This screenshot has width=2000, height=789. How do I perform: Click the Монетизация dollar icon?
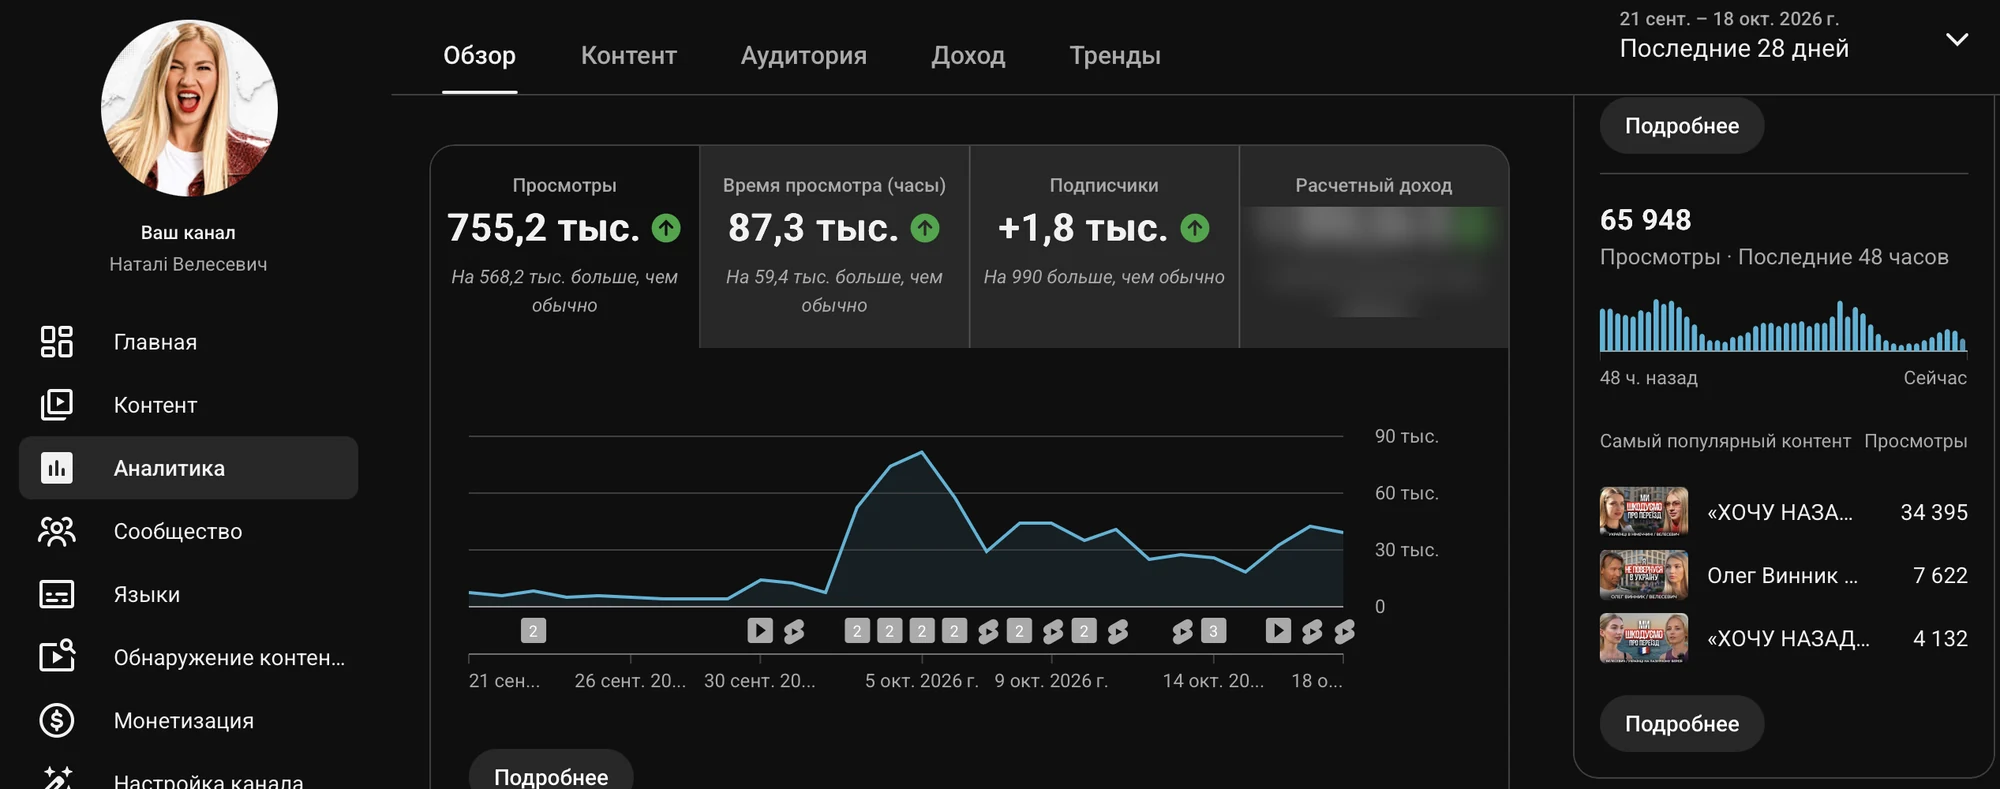coord(56,720)
